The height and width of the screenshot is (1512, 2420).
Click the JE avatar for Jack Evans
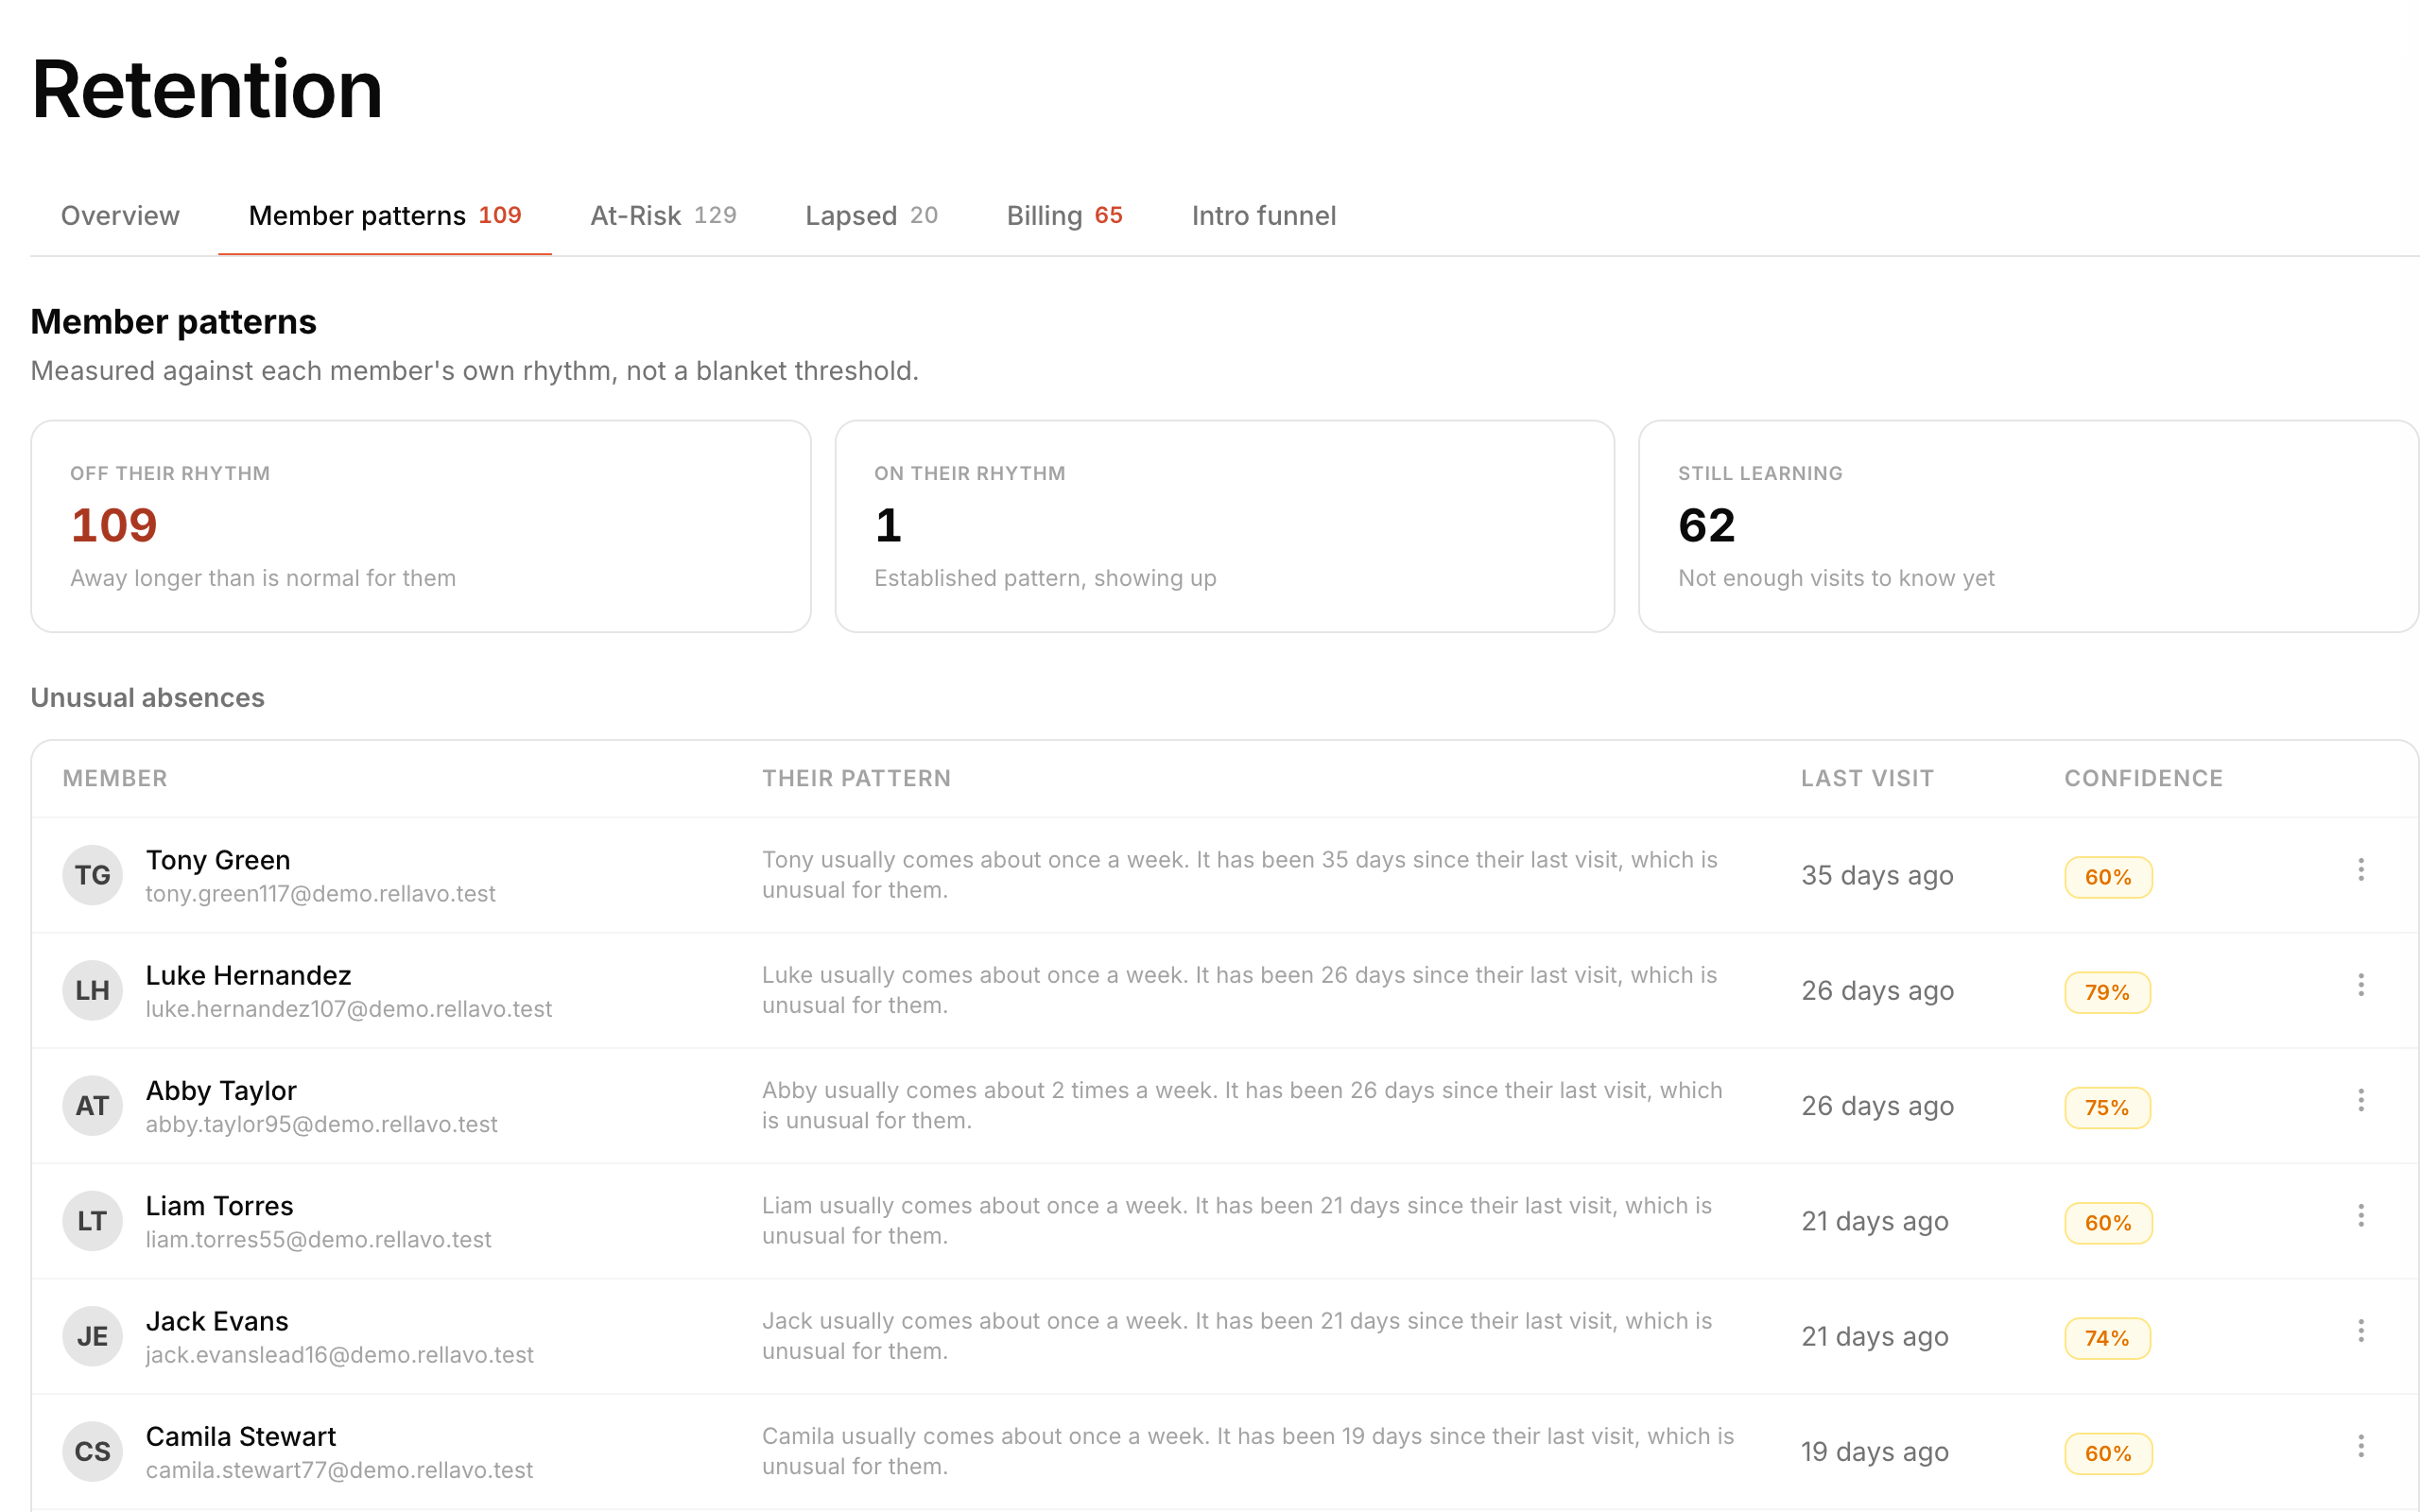click(92, 1336)
